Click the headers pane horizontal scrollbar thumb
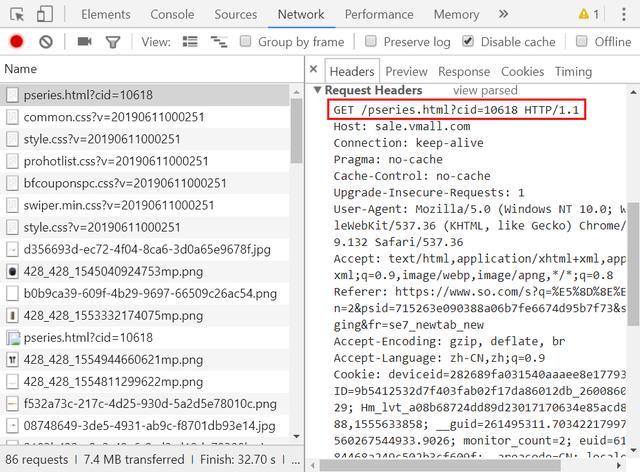Screen dimensions: 640x472 point(440,465)
